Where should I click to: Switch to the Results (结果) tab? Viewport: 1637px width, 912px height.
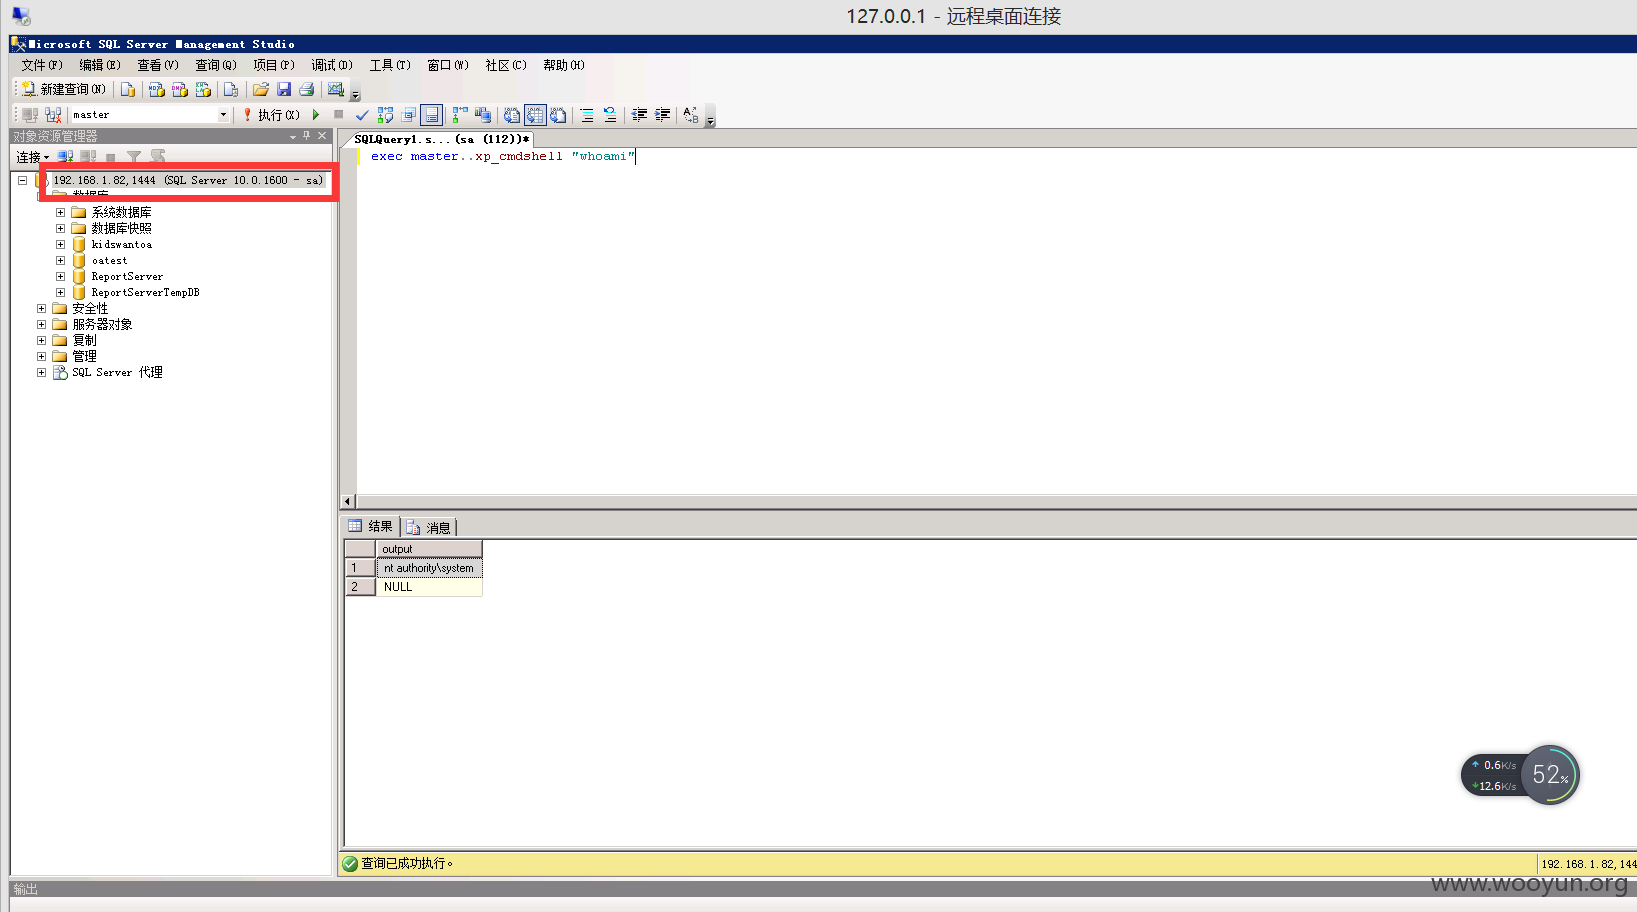tap(371, 526)
